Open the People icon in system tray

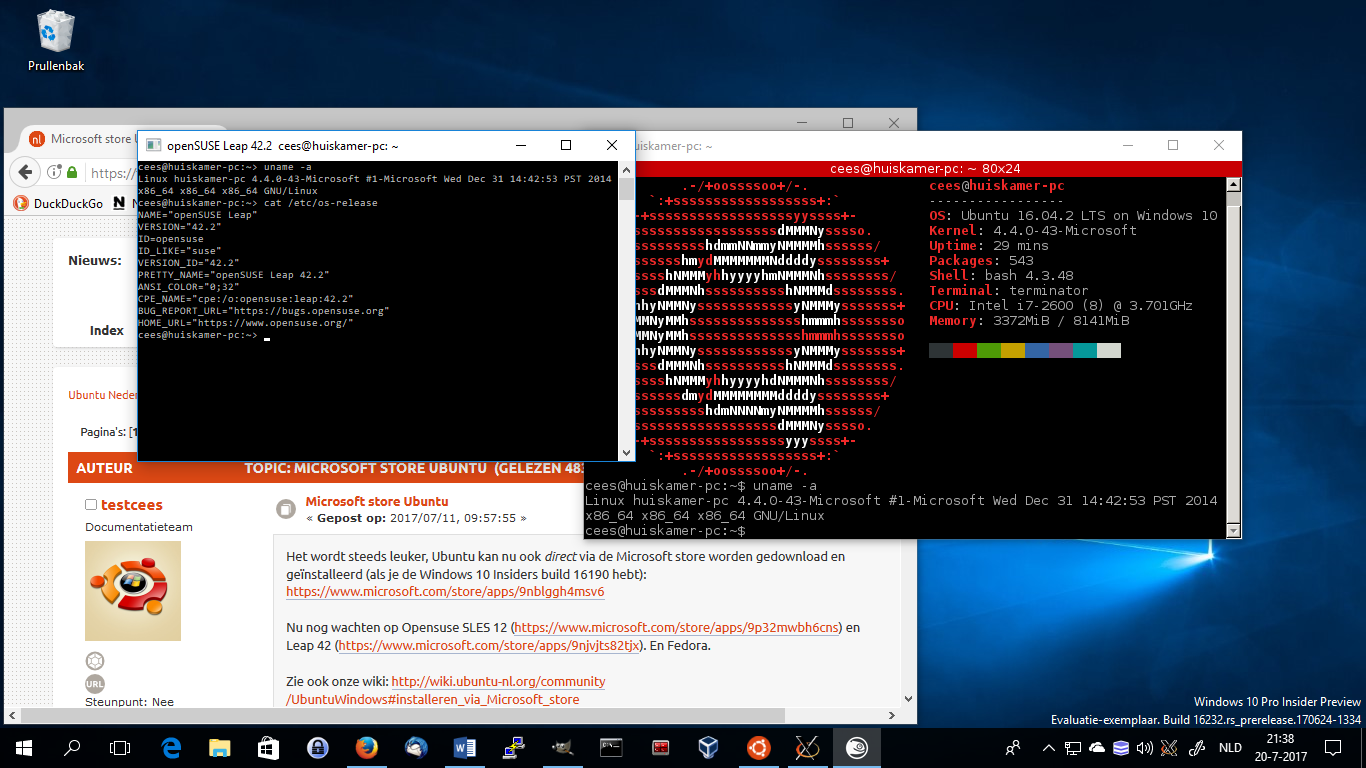[x=1013, y=747]
